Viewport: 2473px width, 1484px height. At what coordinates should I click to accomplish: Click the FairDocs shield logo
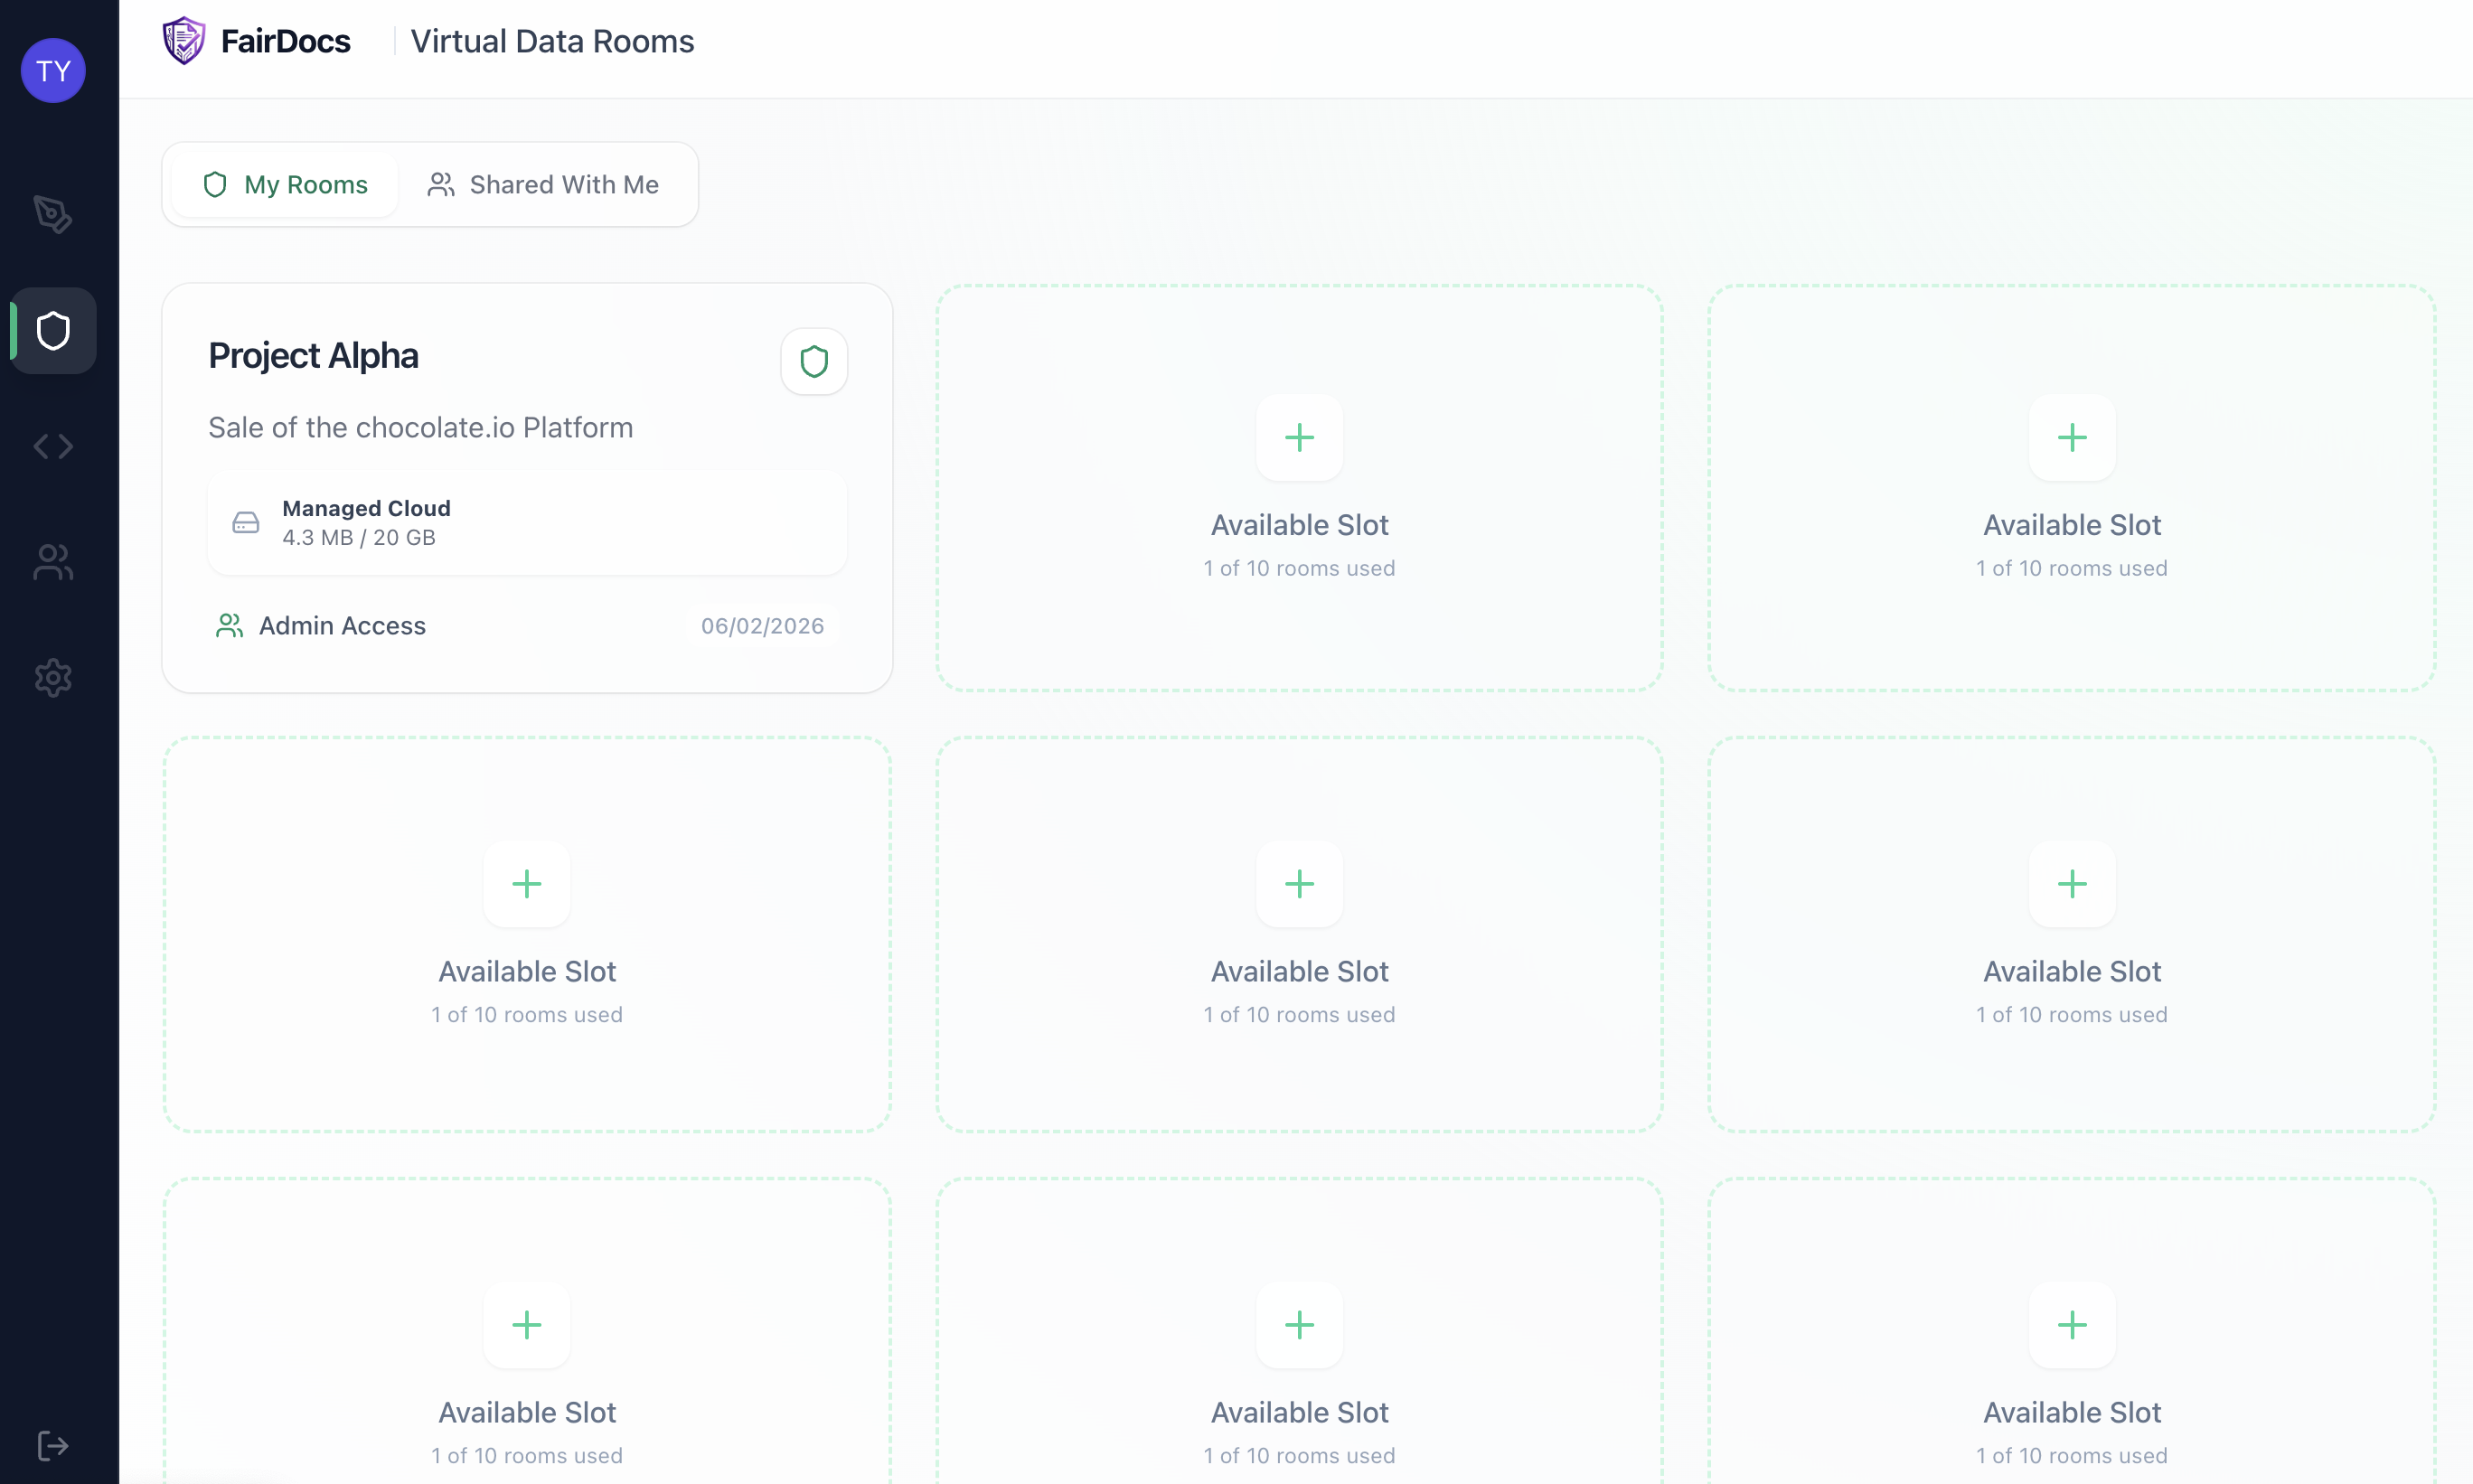(184, 40)
